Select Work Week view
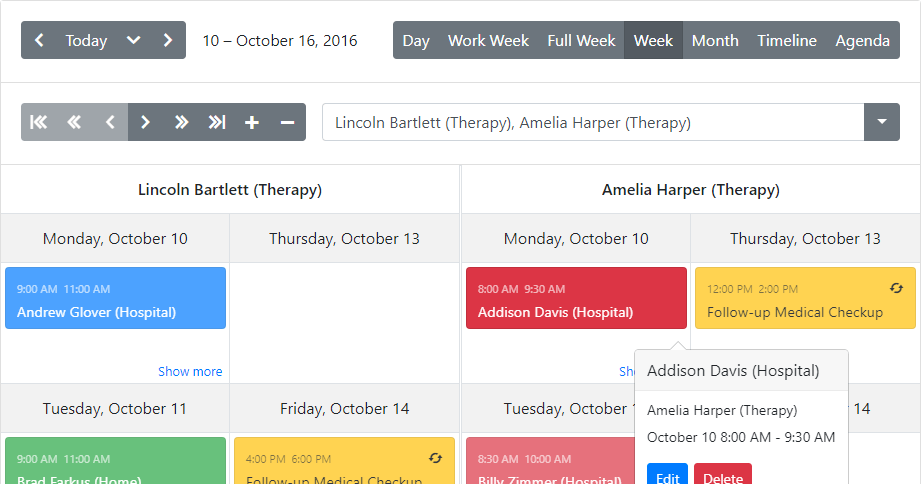Image resolution: width=921 pixels, height=484 pixels. click(488, 41)
